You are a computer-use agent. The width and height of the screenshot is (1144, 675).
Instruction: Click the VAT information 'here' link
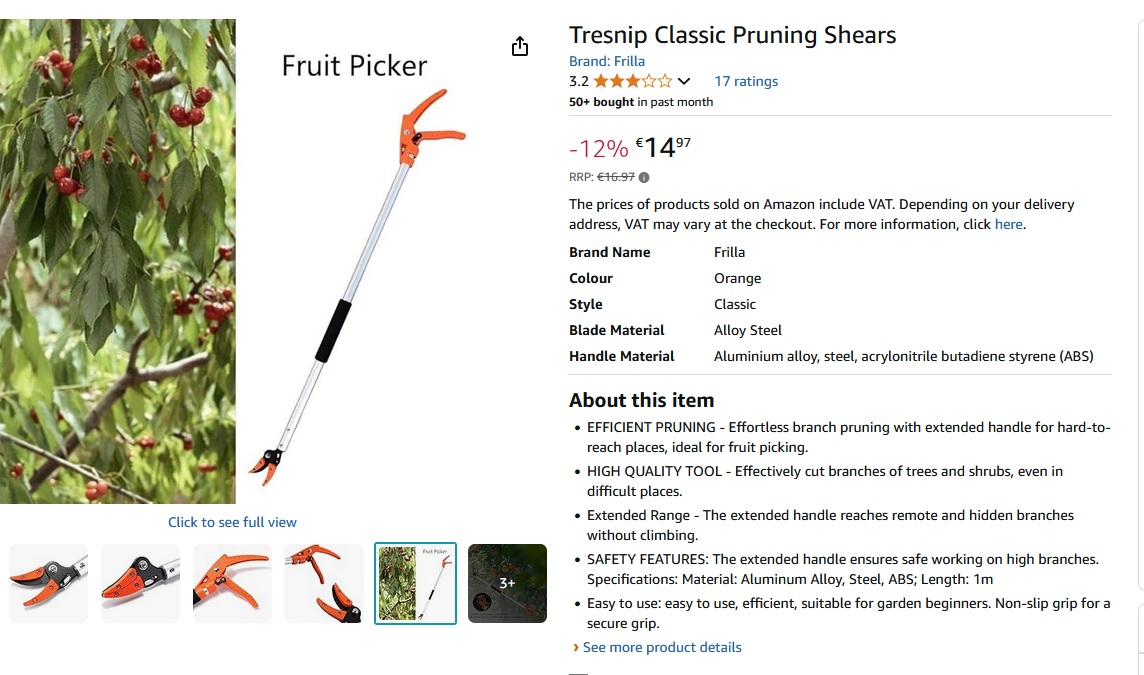(1008, 224)
